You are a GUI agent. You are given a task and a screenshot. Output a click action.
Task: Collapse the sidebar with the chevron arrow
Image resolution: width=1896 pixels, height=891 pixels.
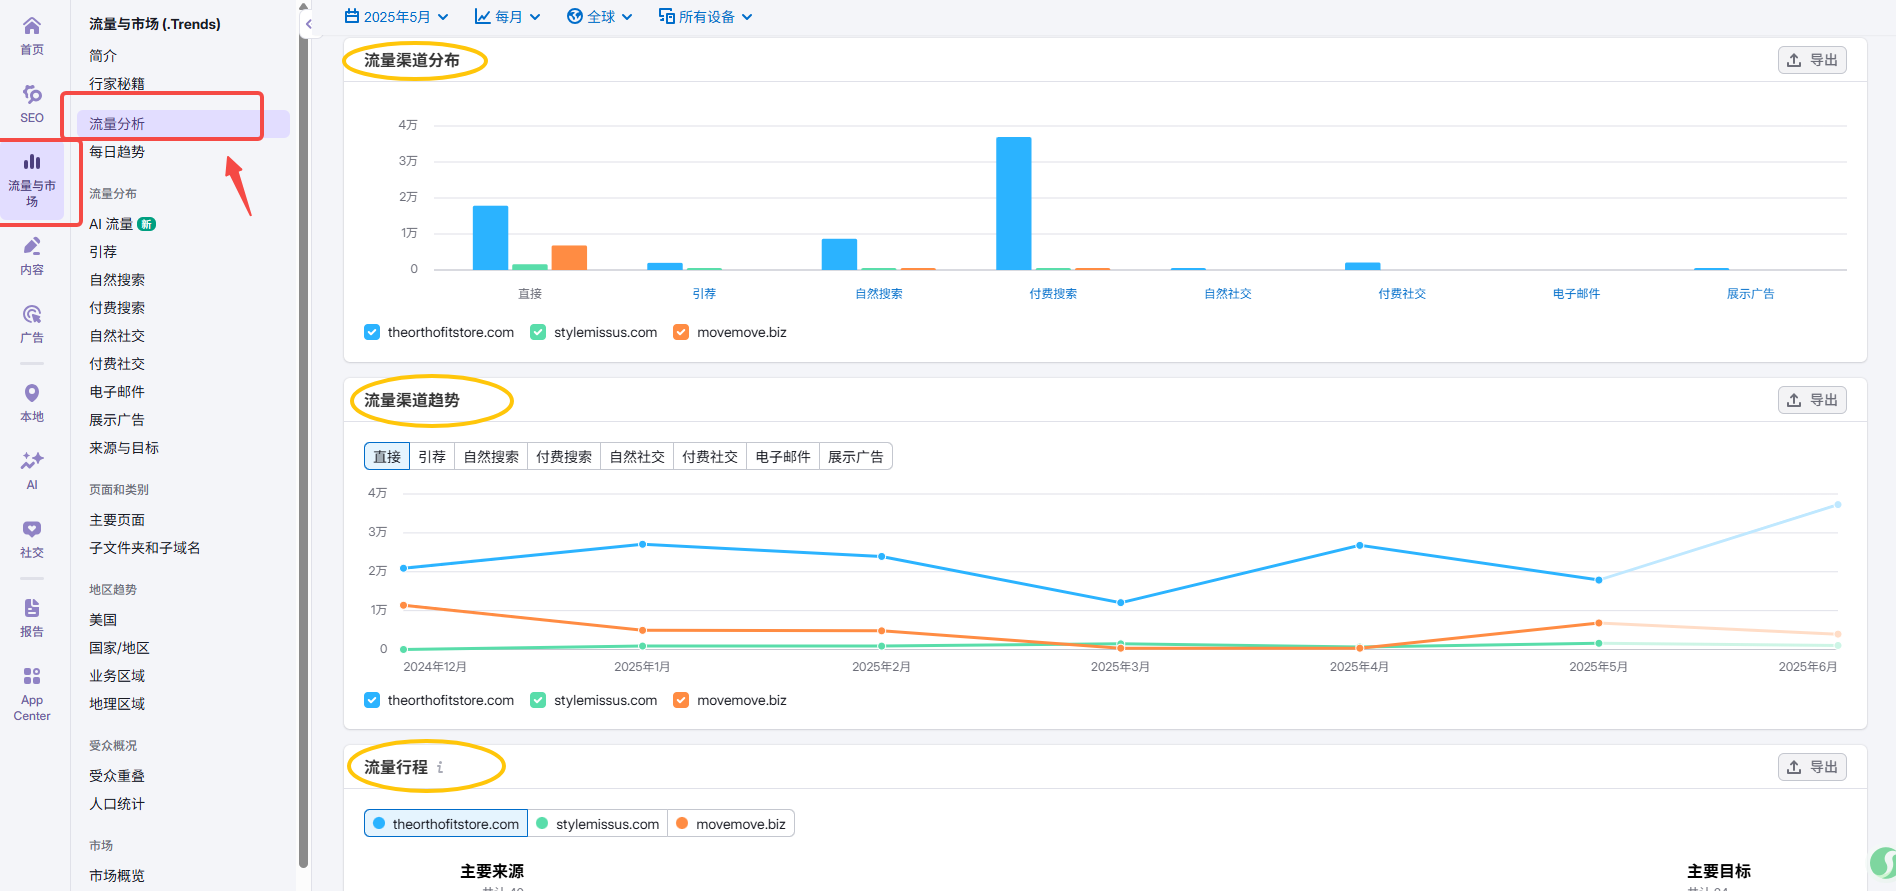(x=309, y=24)
